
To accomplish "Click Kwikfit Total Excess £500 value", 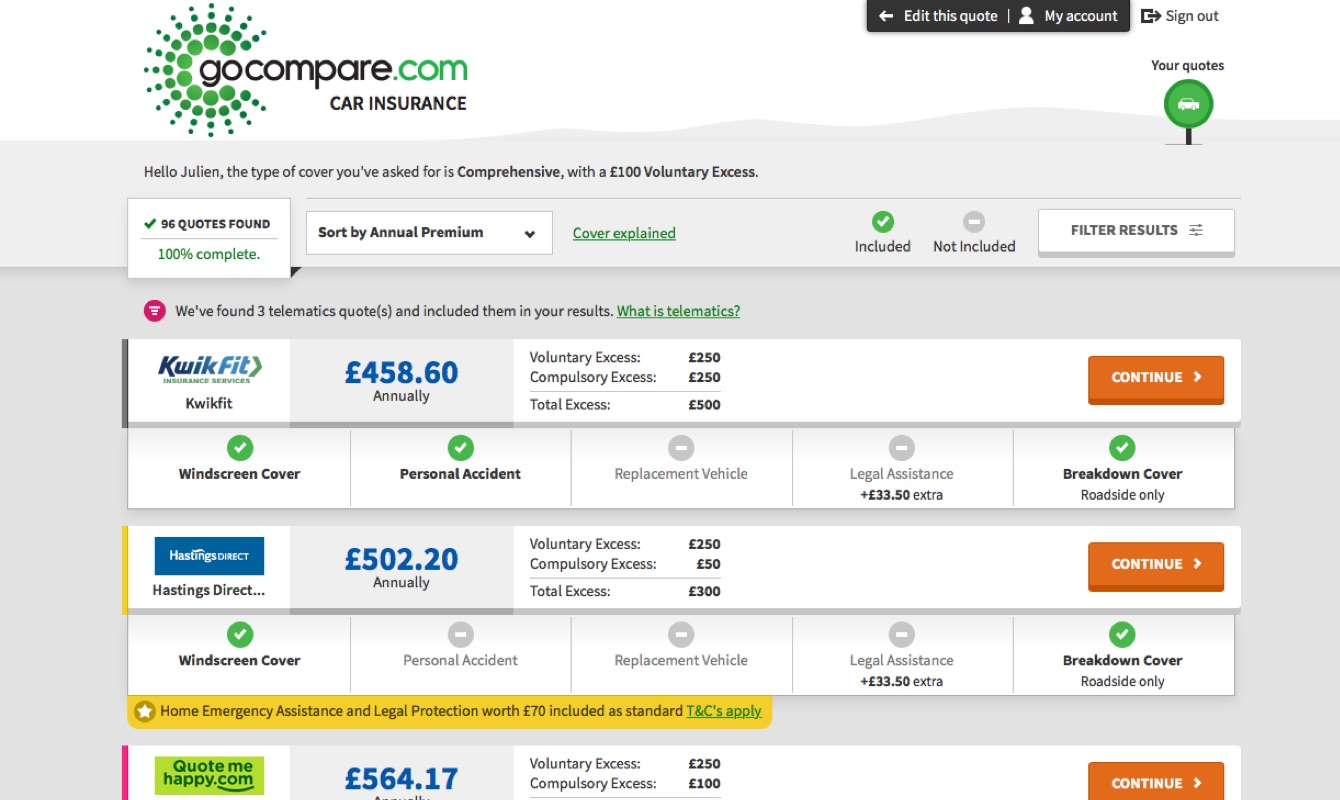I will pos(704,405).
